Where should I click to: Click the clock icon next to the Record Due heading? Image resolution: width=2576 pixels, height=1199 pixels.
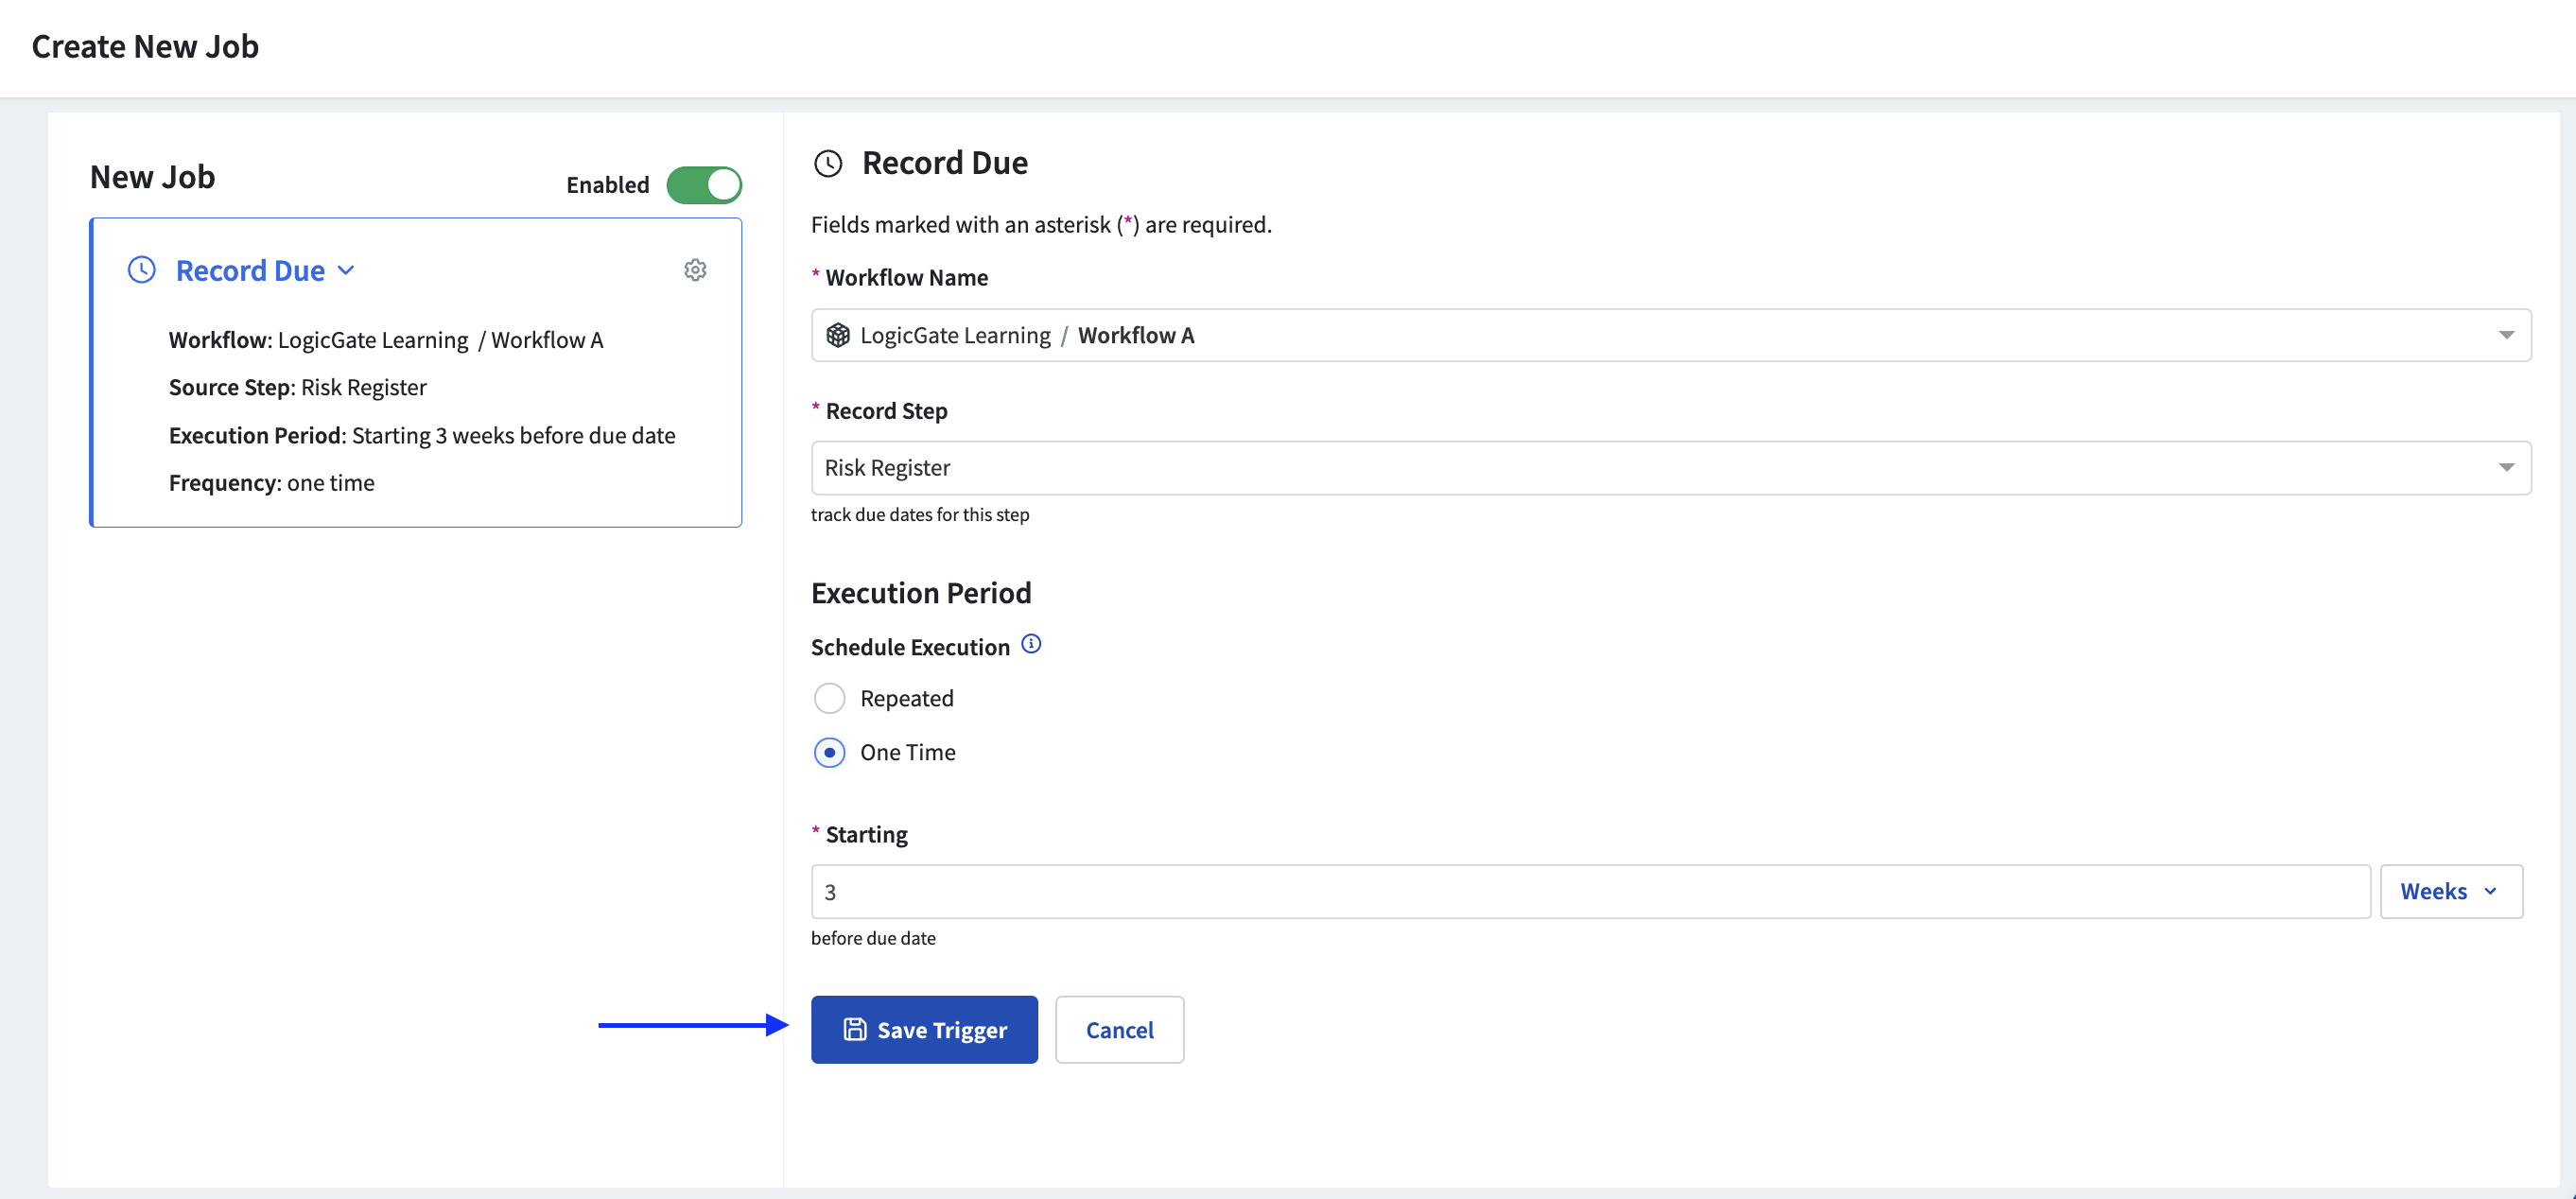coord(828,163)
